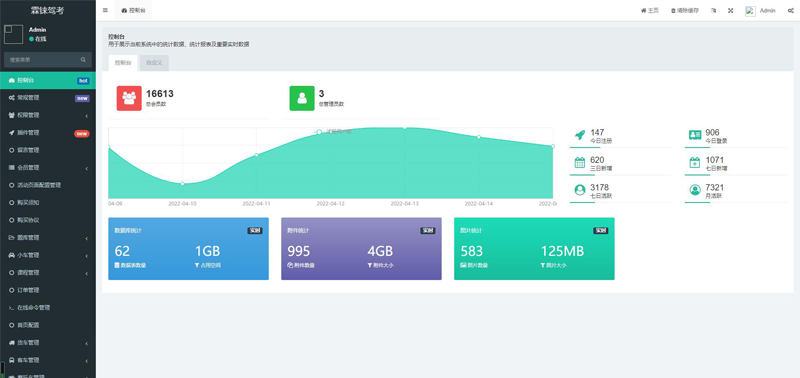Image resolution: width=800 pixels, height=378 pixels.
Task: Click the user circle icon beside 3178
Action: coord(580,190)
